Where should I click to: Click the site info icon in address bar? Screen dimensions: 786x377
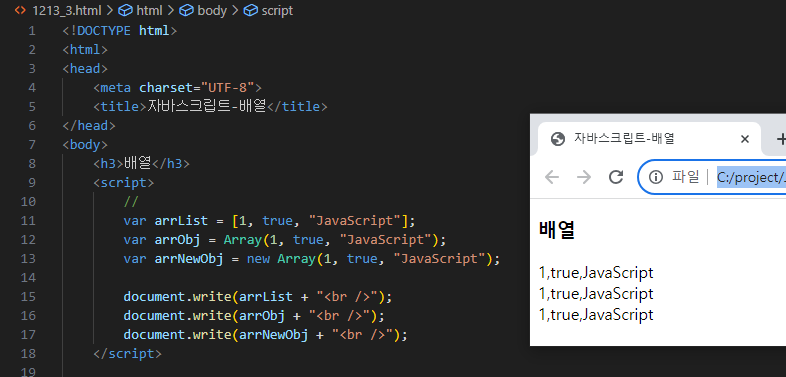[656, 177]
